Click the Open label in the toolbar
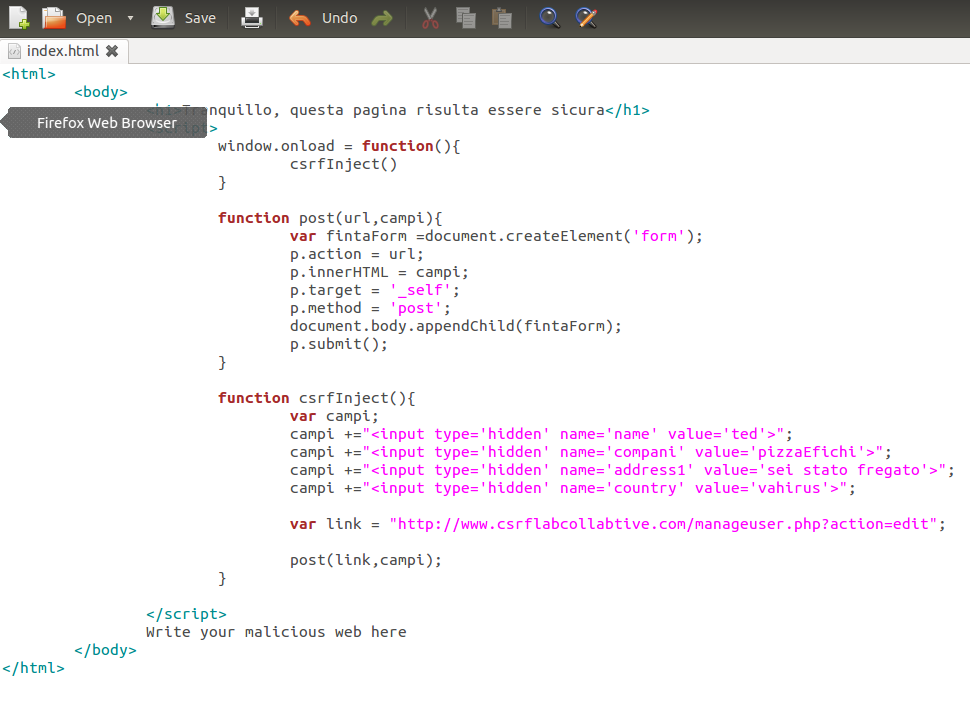970x708 pixels. [x=94, y=19]
